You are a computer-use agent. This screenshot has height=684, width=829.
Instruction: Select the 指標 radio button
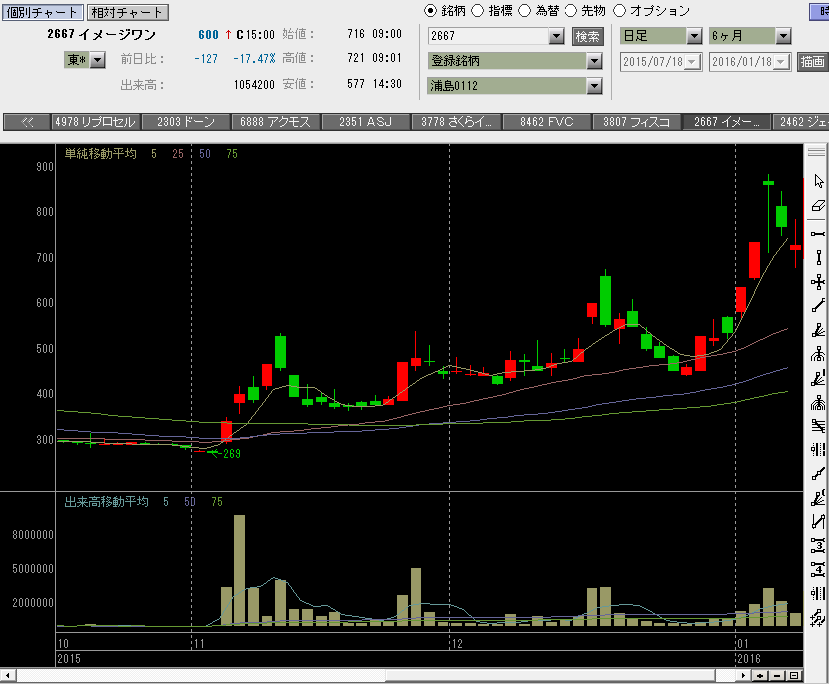pyautogui.click(x=477, y=11)
